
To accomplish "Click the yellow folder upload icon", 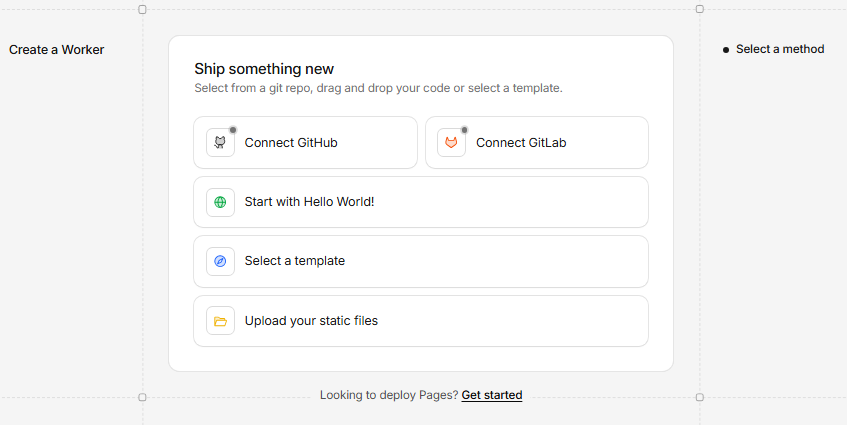I will (220, 321).
